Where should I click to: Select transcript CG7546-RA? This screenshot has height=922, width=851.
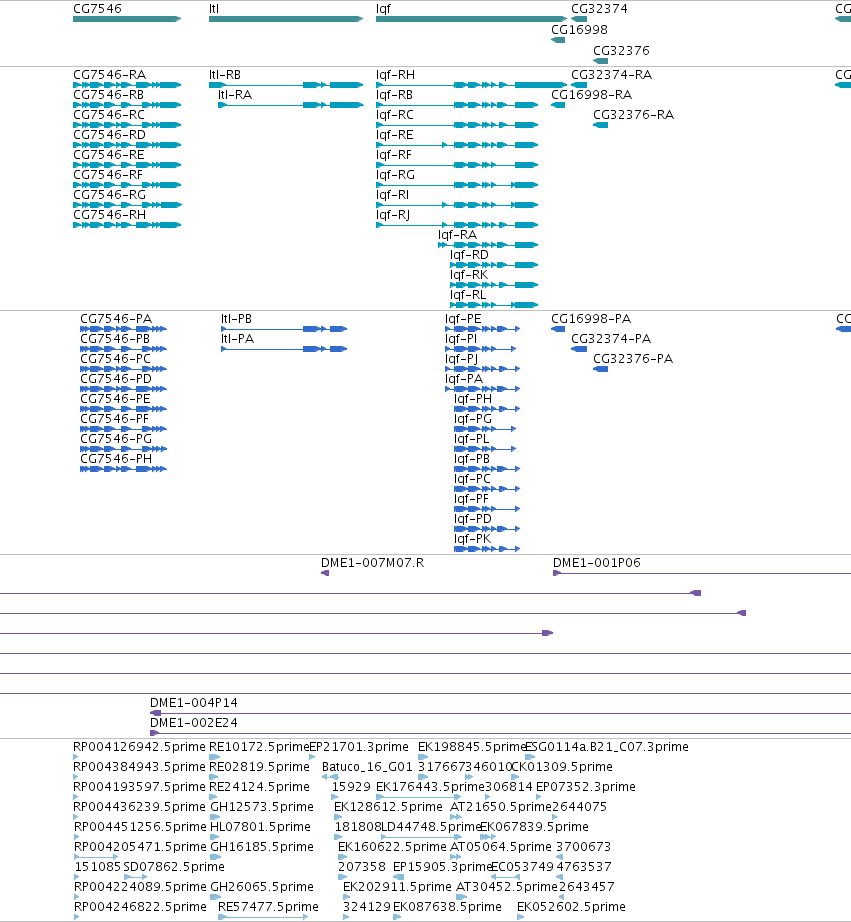[126, 85]
